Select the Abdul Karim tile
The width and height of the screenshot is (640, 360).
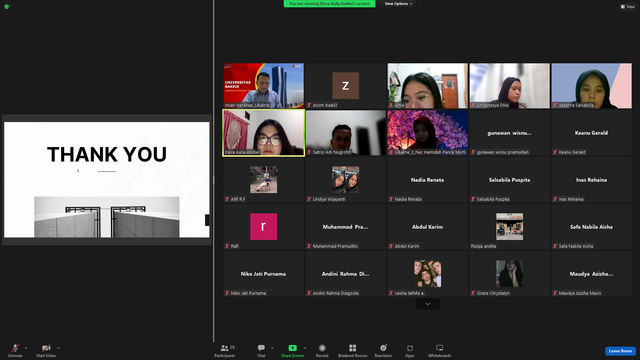click(x=427, y=227)
